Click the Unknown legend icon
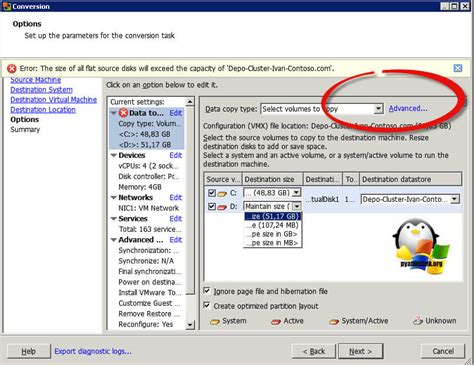The image size is (474, 365). pos(418,321)
